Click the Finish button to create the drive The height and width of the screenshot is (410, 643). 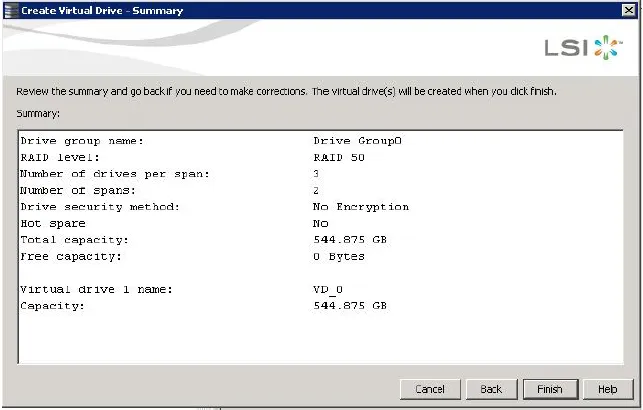pos(549,389)
